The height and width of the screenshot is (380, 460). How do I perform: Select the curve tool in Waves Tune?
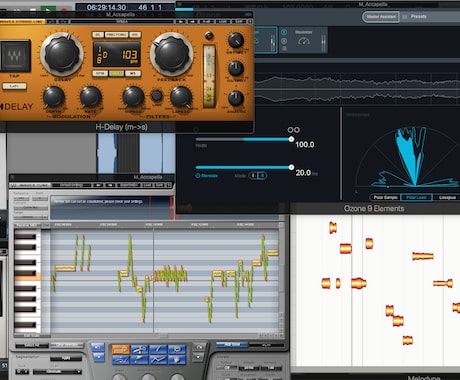click(x=121, y=360)
